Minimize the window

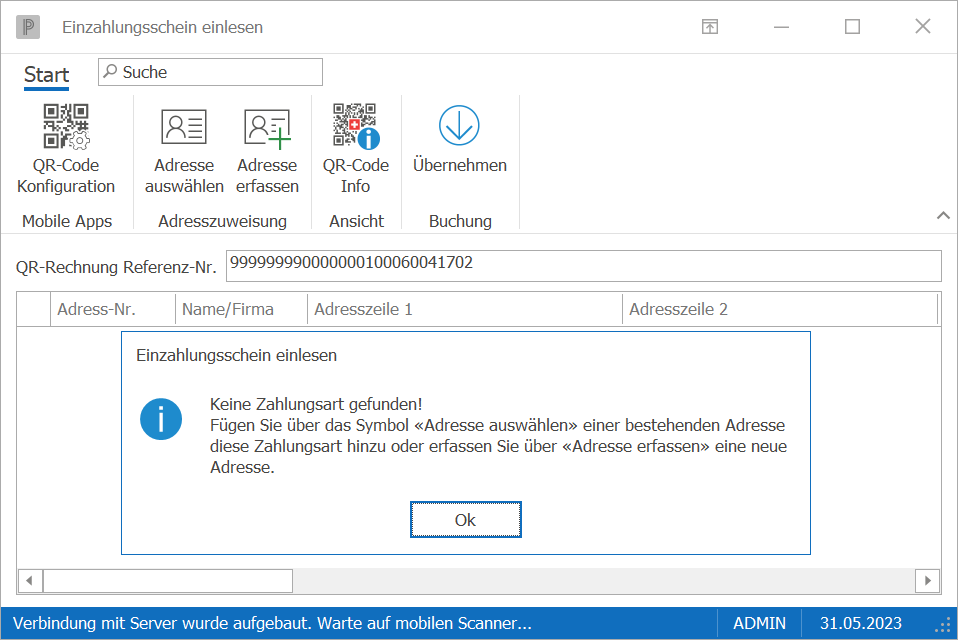pos(781,27)
